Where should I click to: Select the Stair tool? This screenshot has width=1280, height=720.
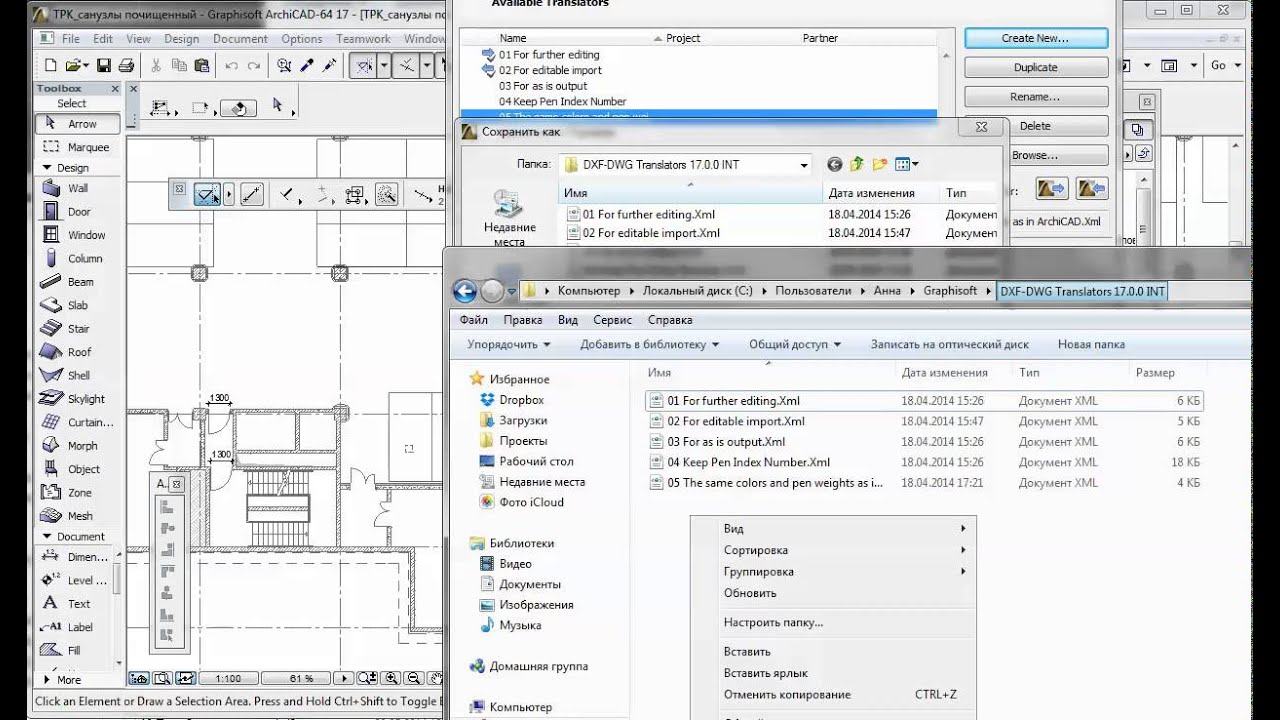click(x=78, y=328)
